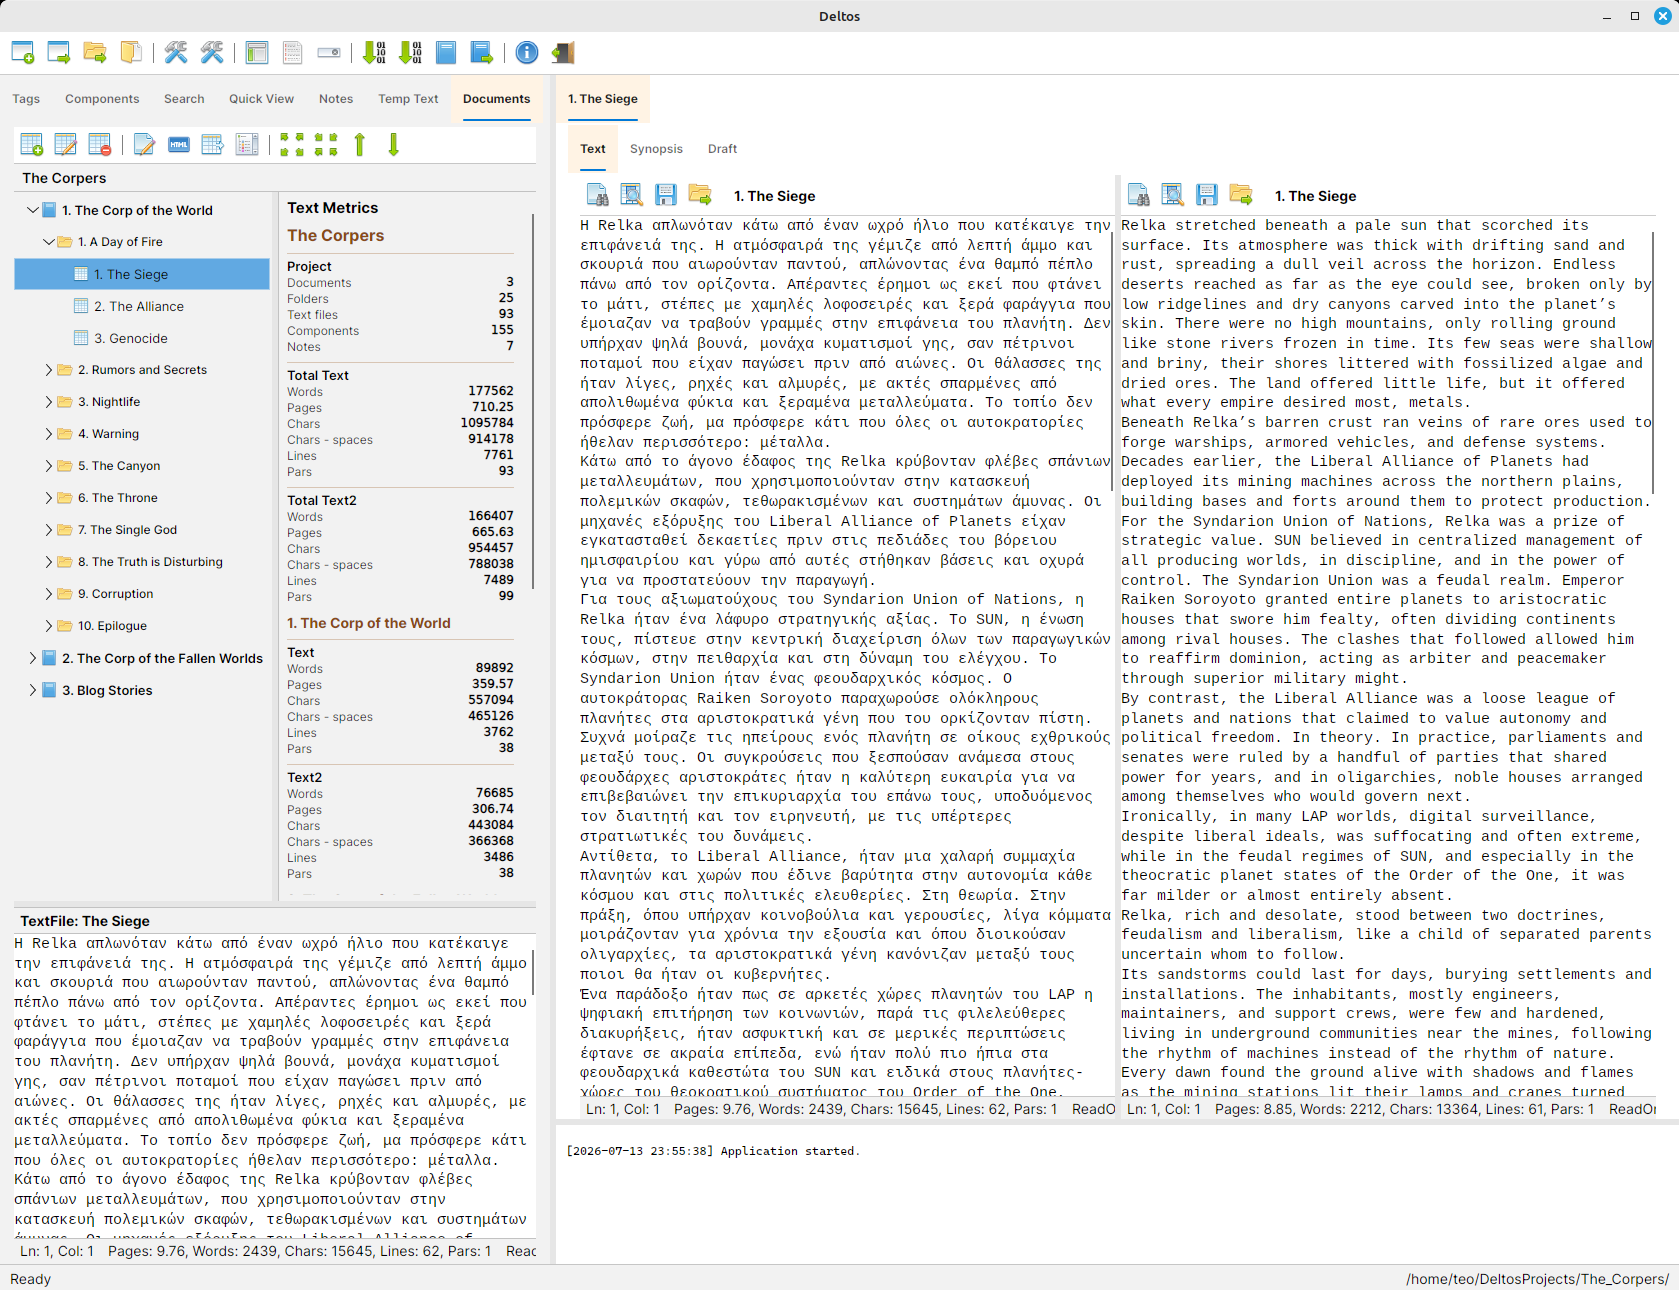1679x1290 pixels.
Task: Delete document with the table red minus icon
Action: pyautogui.click(x=100, y=145)
